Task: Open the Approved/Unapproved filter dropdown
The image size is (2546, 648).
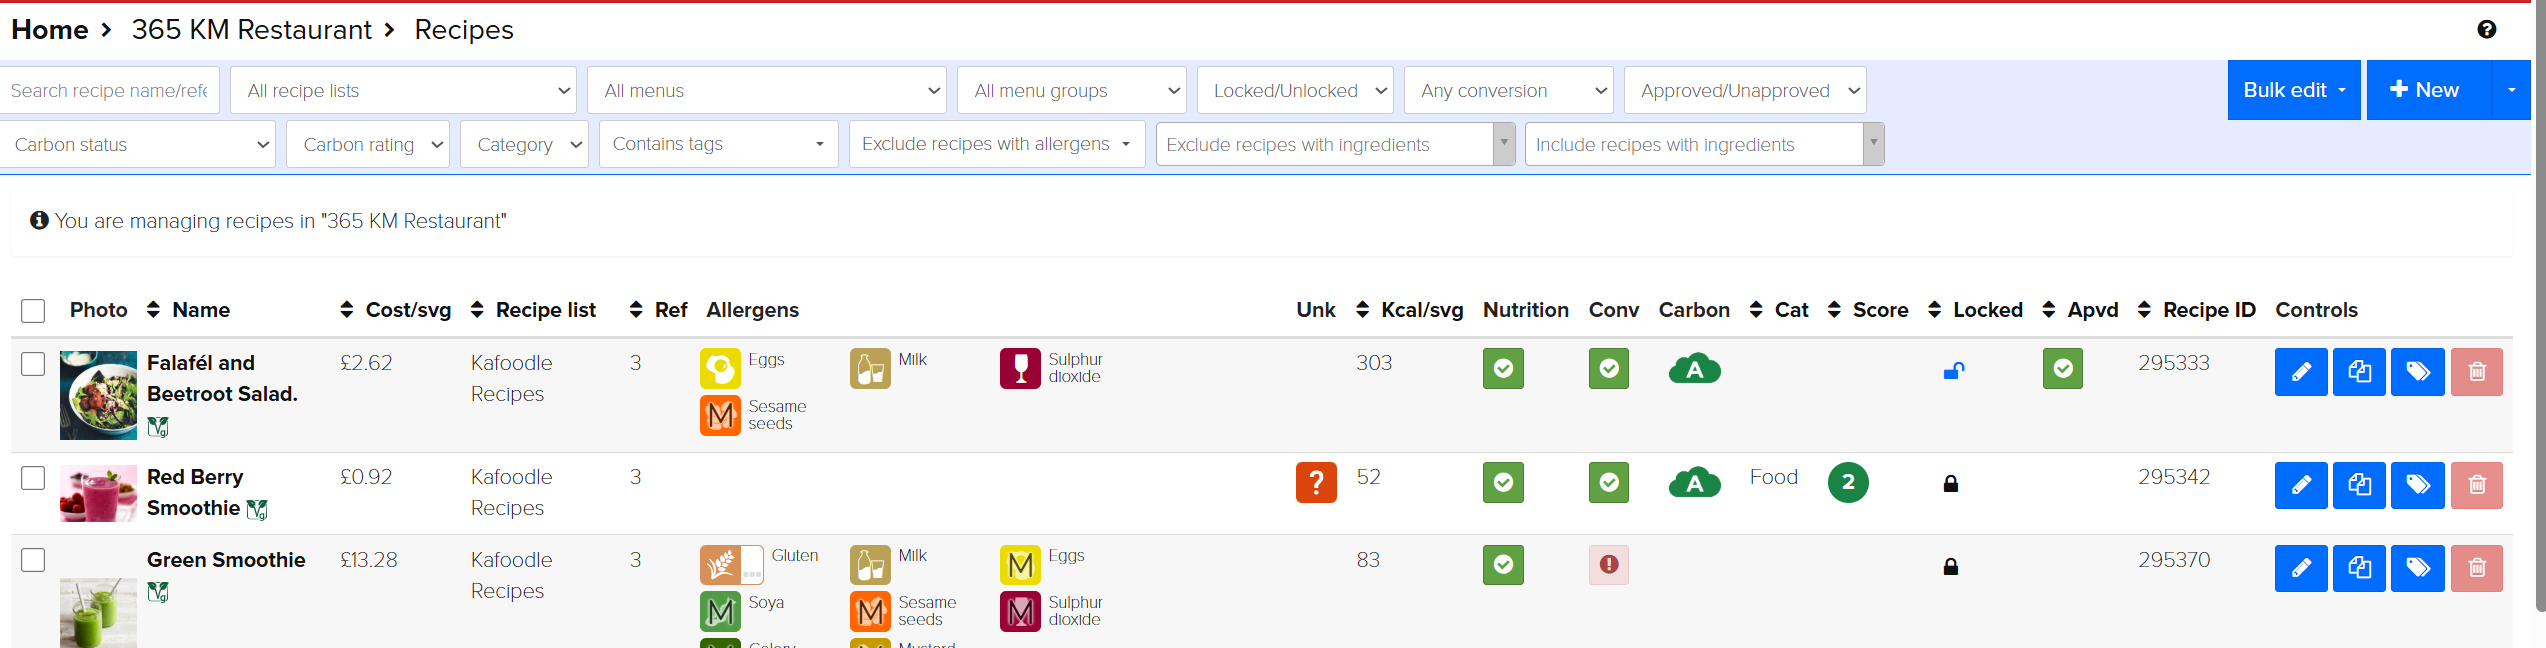Action: pyautogui.click(x=1743, y=90)
